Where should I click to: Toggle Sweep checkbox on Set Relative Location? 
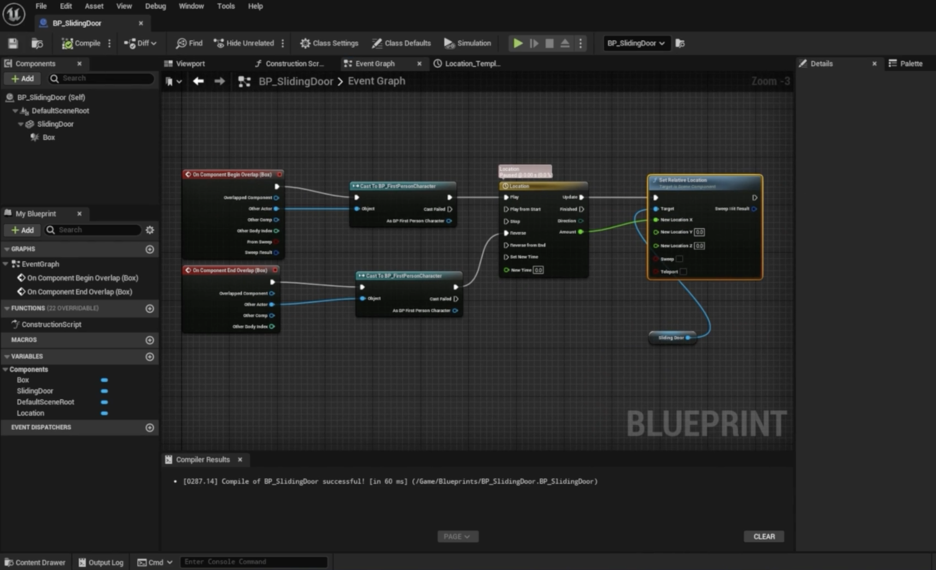click(679, 259)
